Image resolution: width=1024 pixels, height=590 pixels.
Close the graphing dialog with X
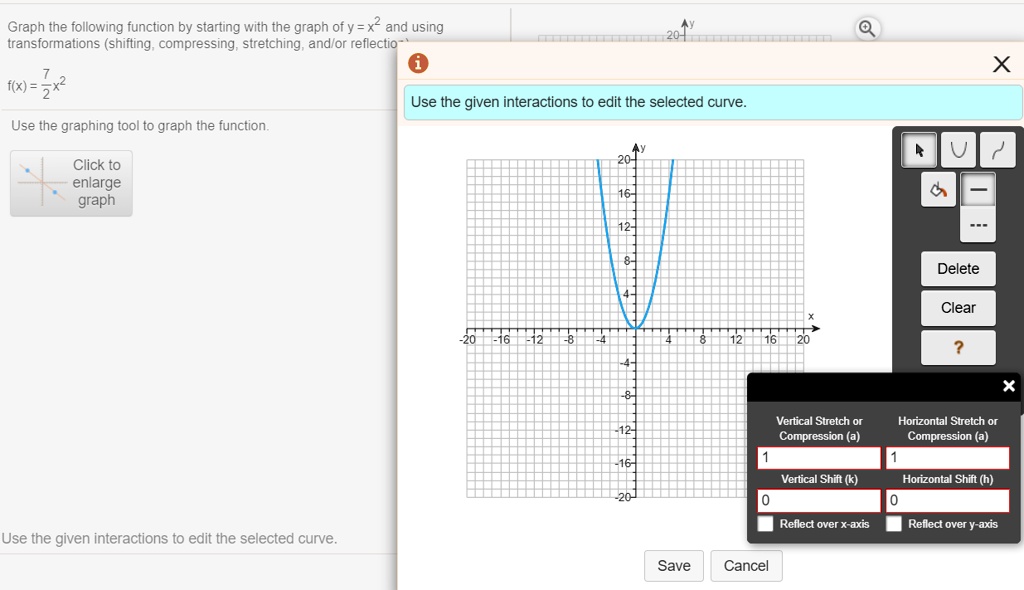point(1001,64)
